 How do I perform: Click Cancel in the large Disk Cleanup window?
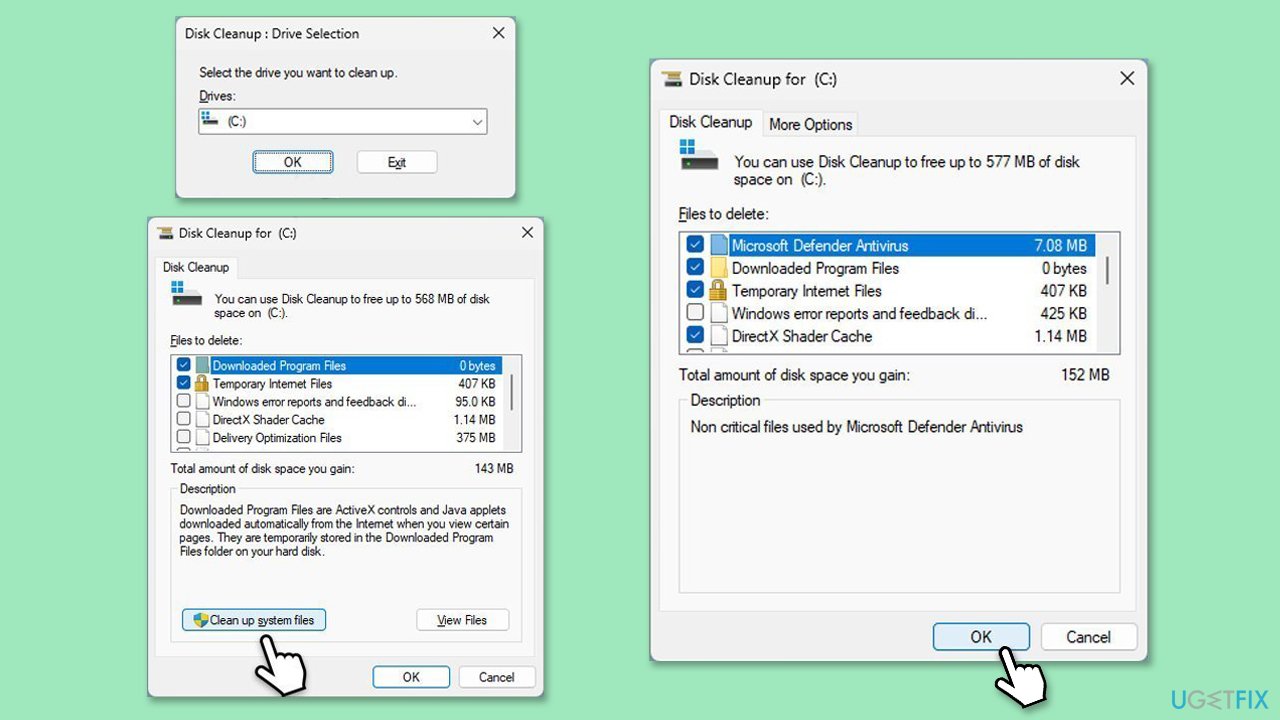pos(1088,637)
